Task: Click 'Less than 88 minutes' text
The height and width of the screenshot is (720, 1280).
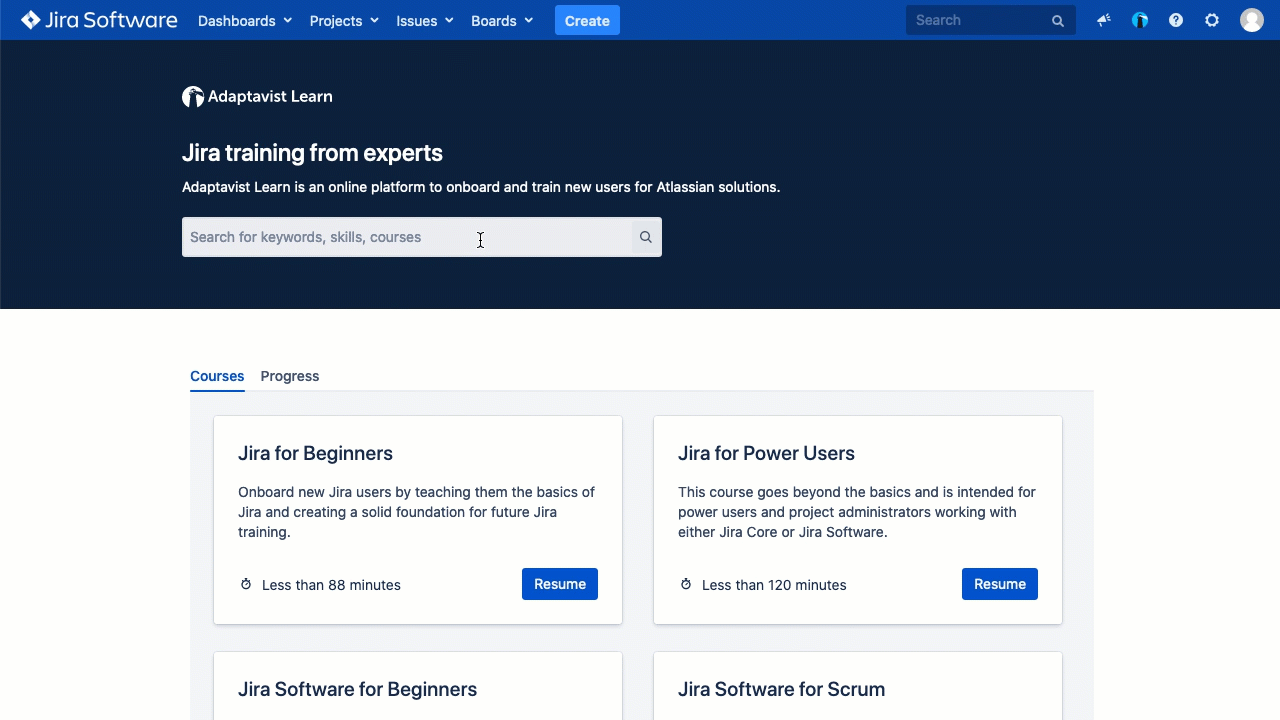Action: coord(331,585)
